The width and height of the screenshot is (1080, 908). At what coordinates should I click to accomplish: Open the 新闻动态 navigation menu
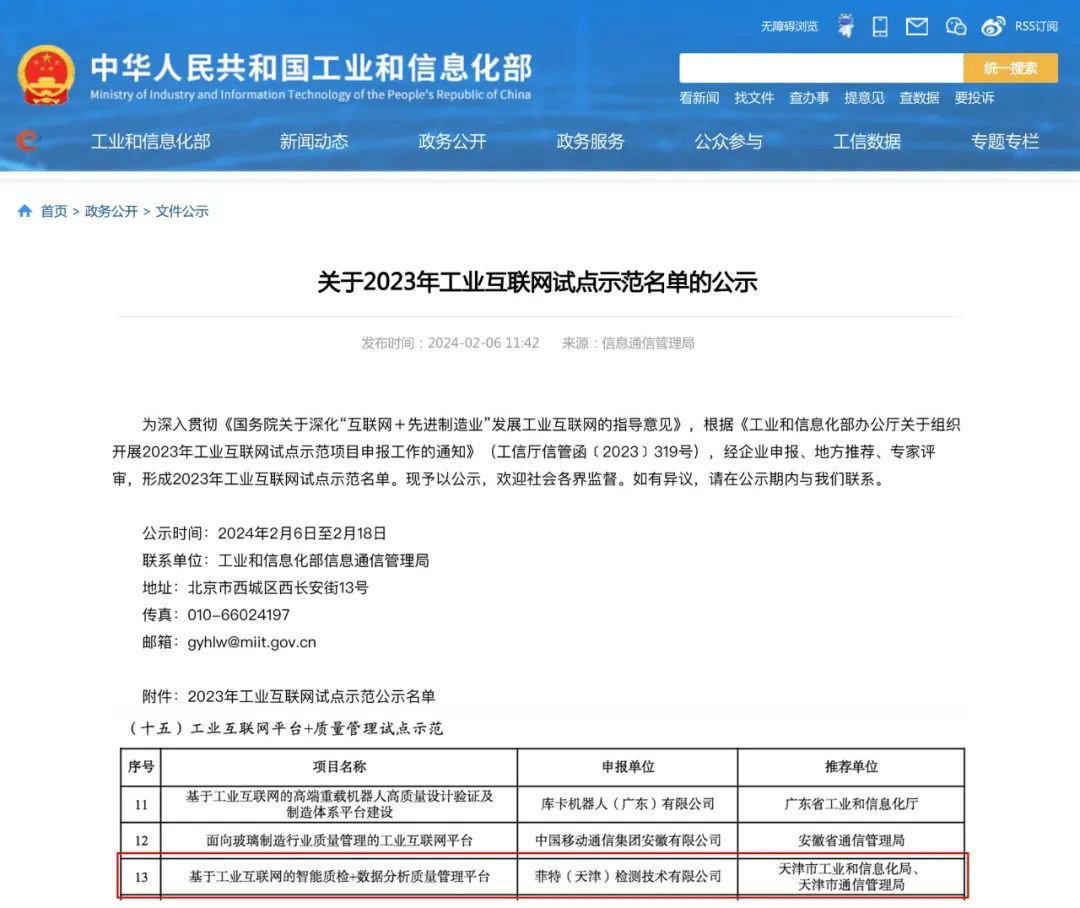coord(314,141)
